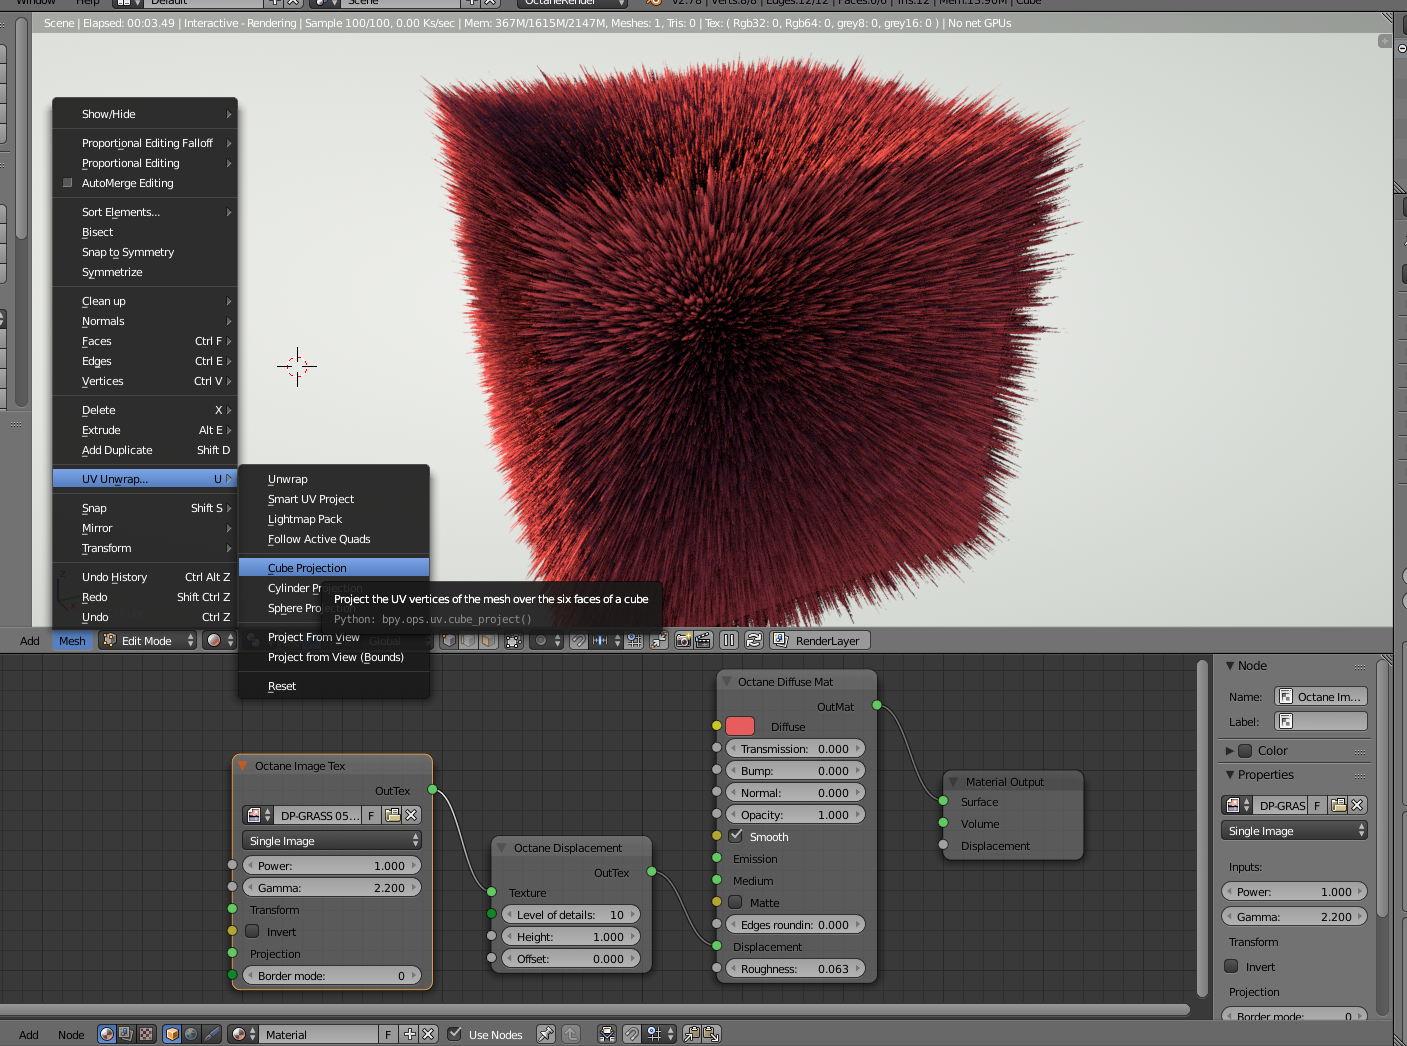Click the pin node tree icon

(x=545, y=1034)
